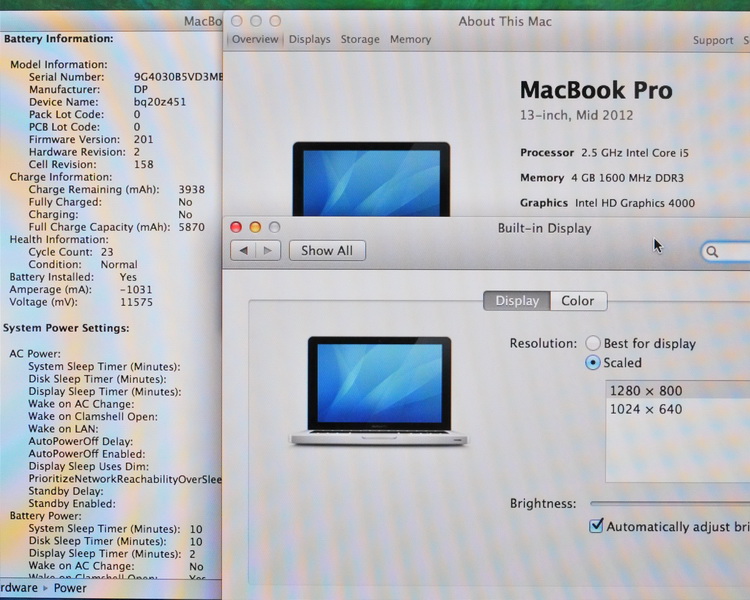Click the Cell Revision value 158
Viewport: 750px width, 600px height.
(143, 165)
